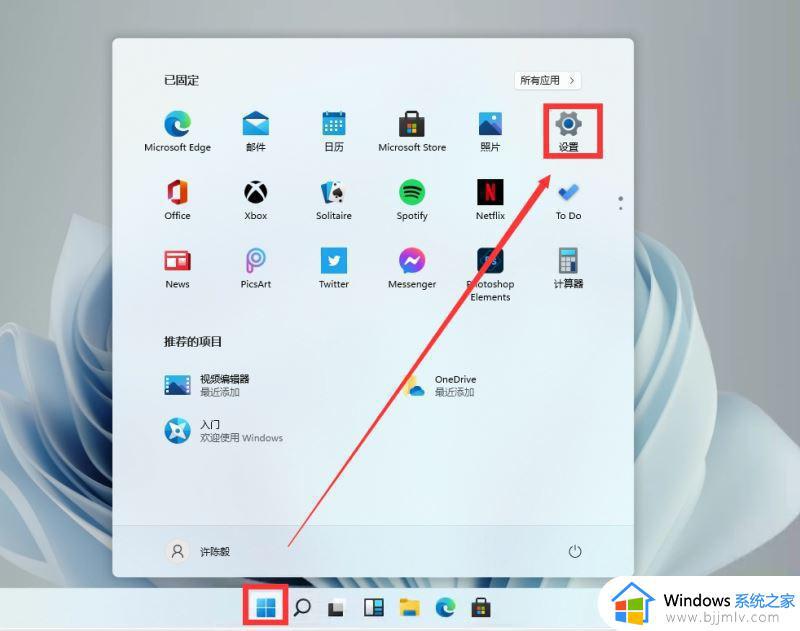The height and width of the screenshot is (631, 800).
Task: Open Task View on taskbar
Action: [336, 607]
